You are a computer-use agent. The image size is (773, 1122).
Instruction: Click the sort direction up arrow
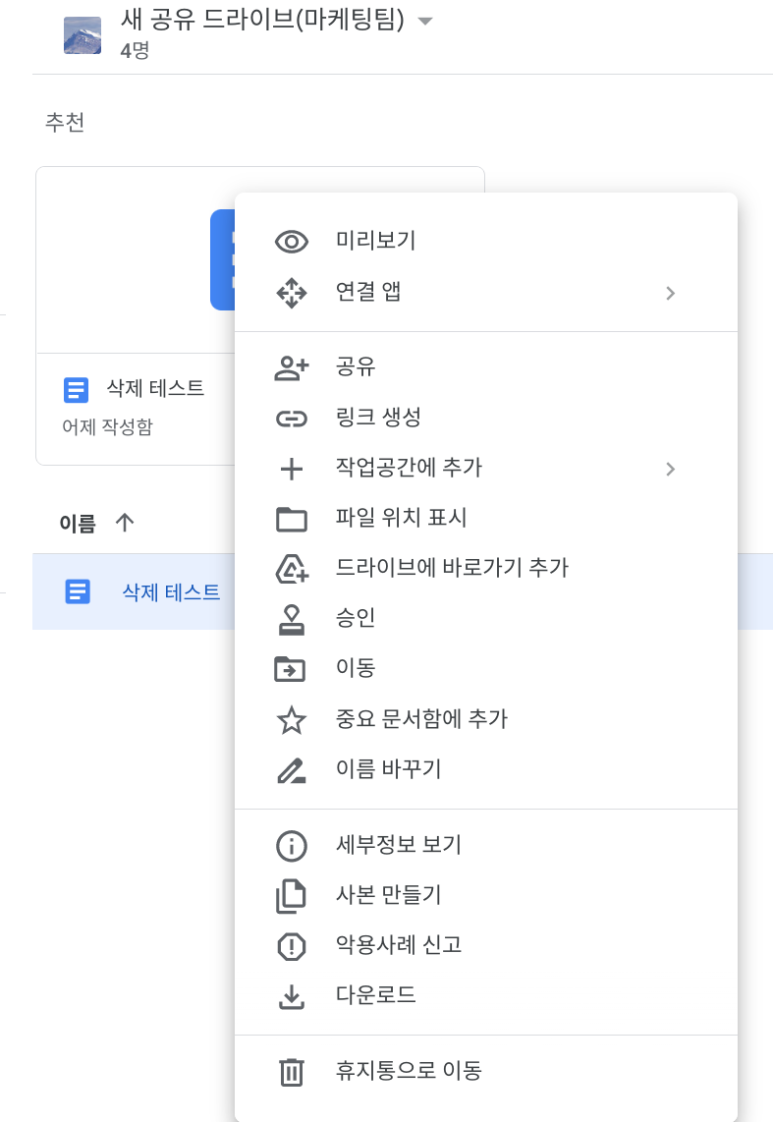[125, 522]
